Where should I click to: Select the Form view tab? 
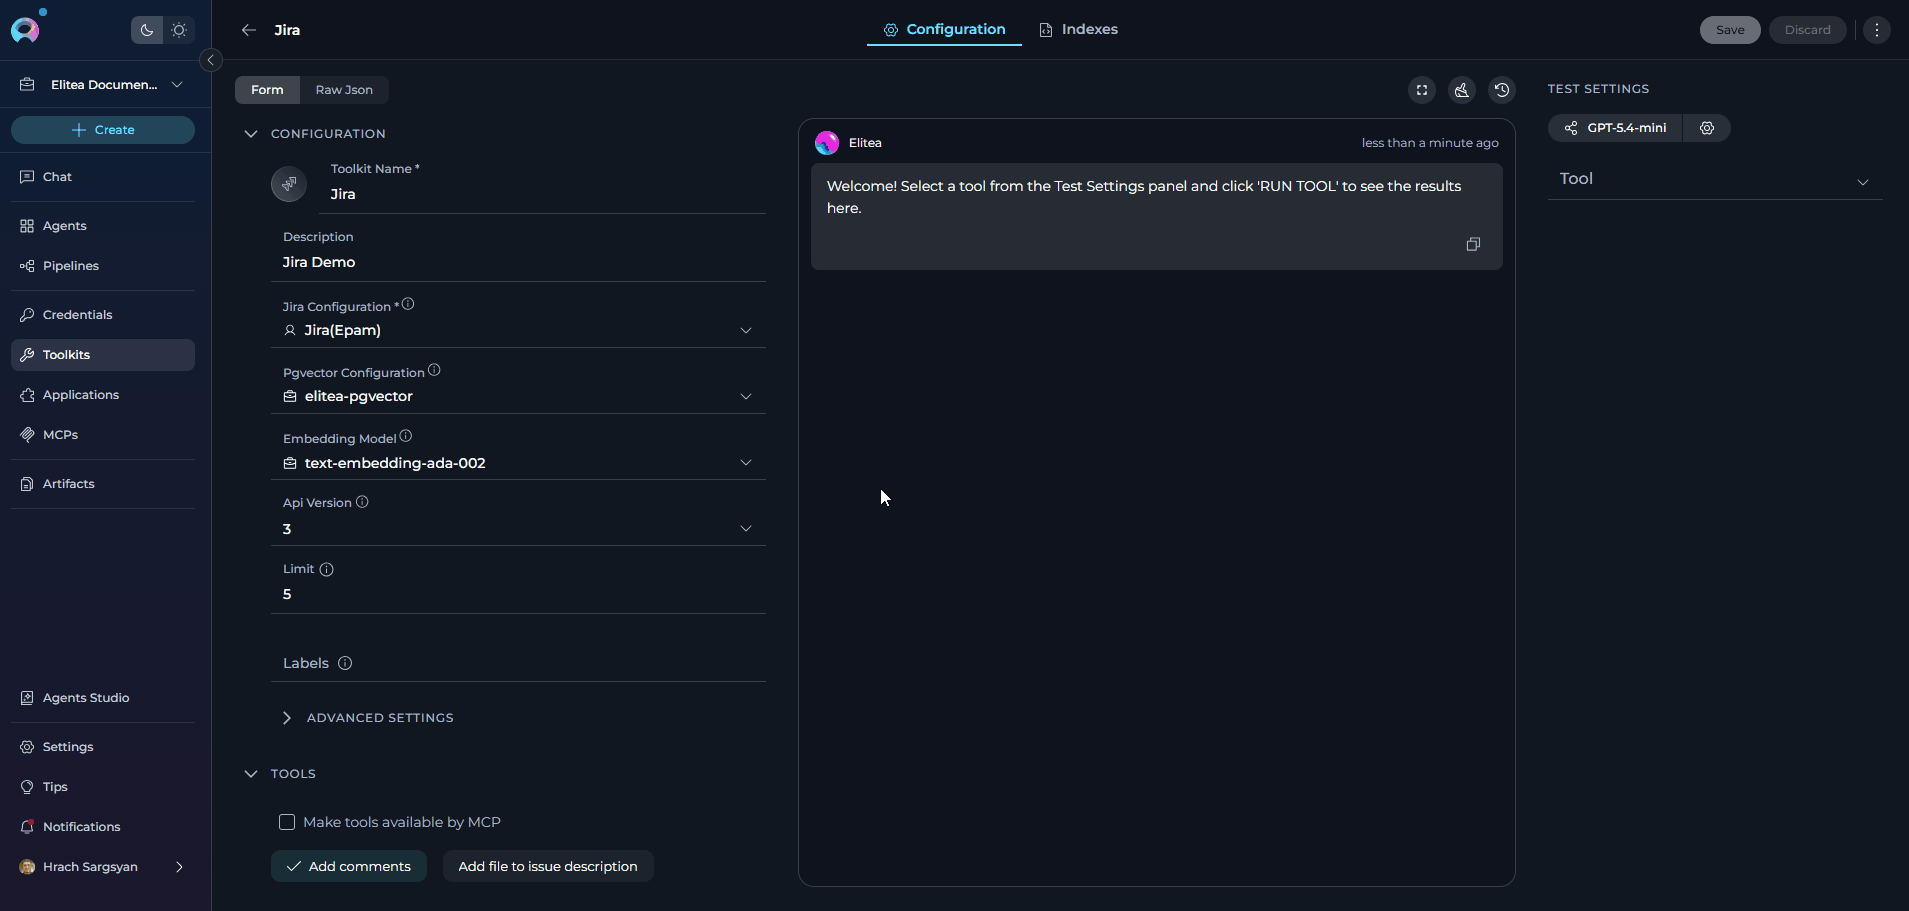click(267, 90)
